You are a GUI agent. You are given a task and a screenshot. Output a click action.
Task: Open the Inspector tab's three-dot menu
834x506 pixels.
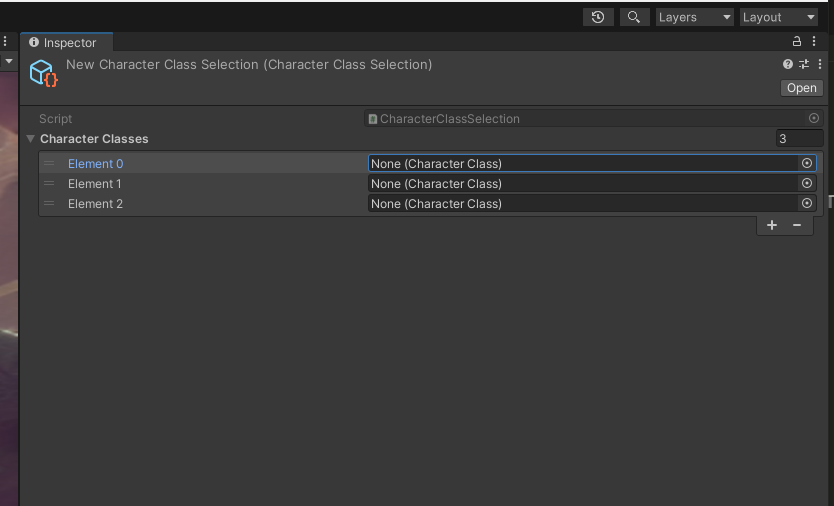(x=815, y=42)
